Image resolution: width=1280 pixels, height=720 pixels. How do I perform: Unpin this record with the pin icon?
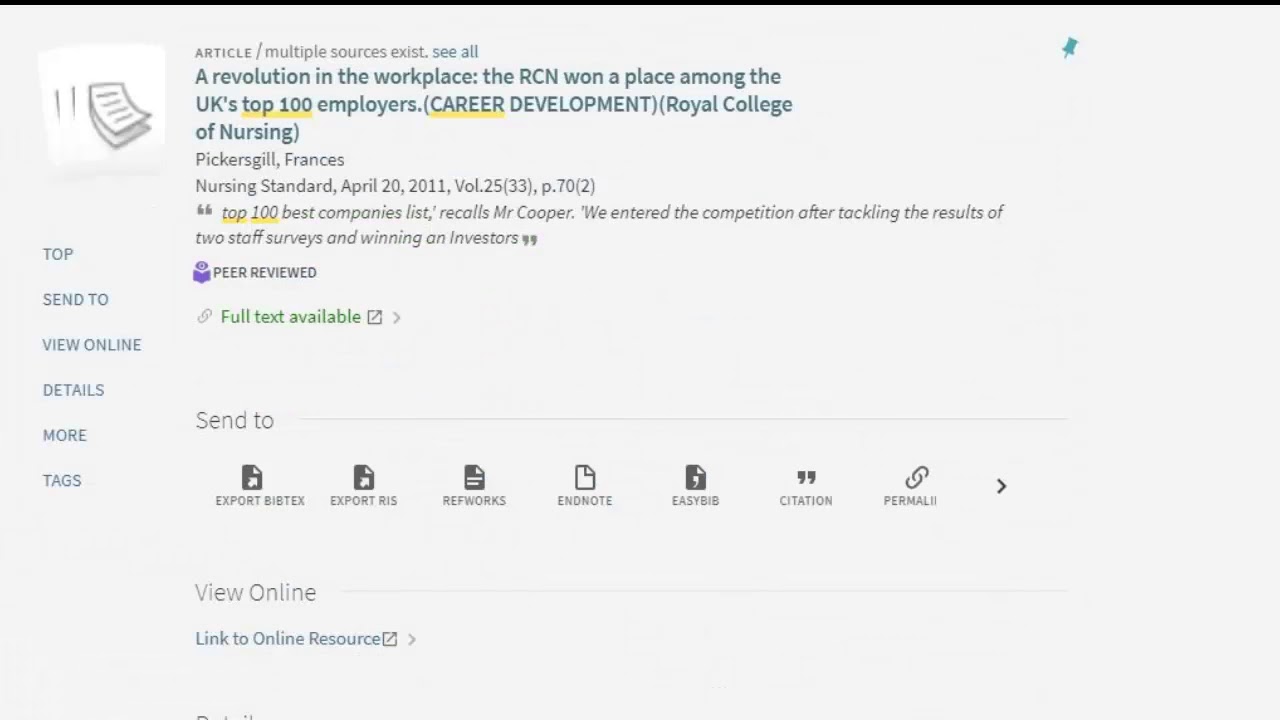[1070, 48]
